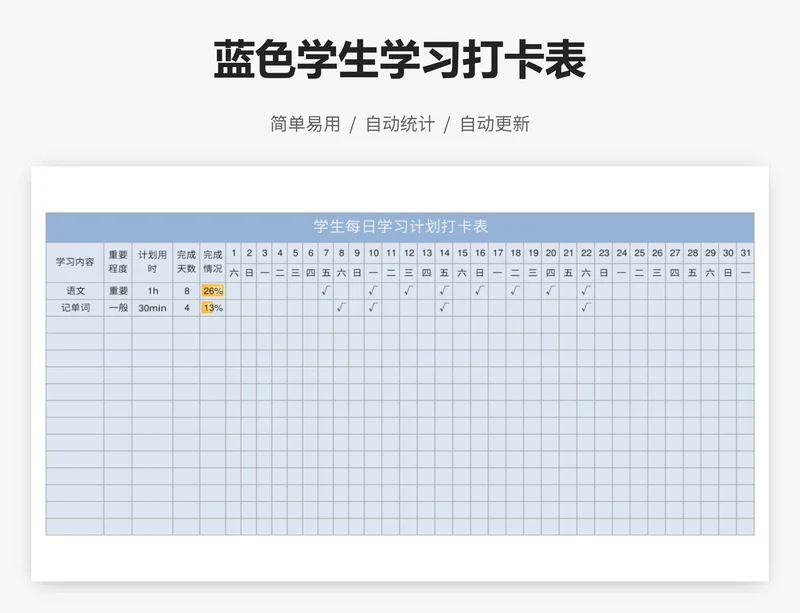Screen dimensions: 800x613
Task: Click the 蓝色学生学习打卡表 main title
Action: (x=399, y=60)
